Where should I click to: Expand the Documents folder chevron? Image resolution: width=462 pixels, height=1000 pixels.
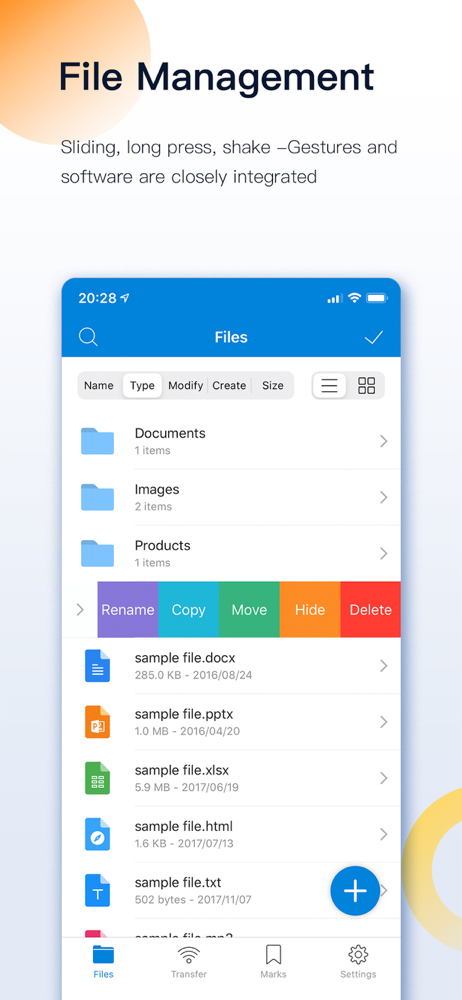tap(384, 441)
